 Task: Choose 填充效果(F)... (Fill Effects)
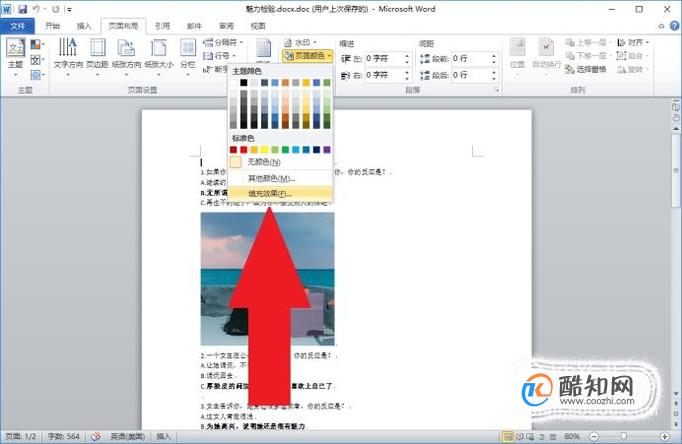(x=281, y=194)
